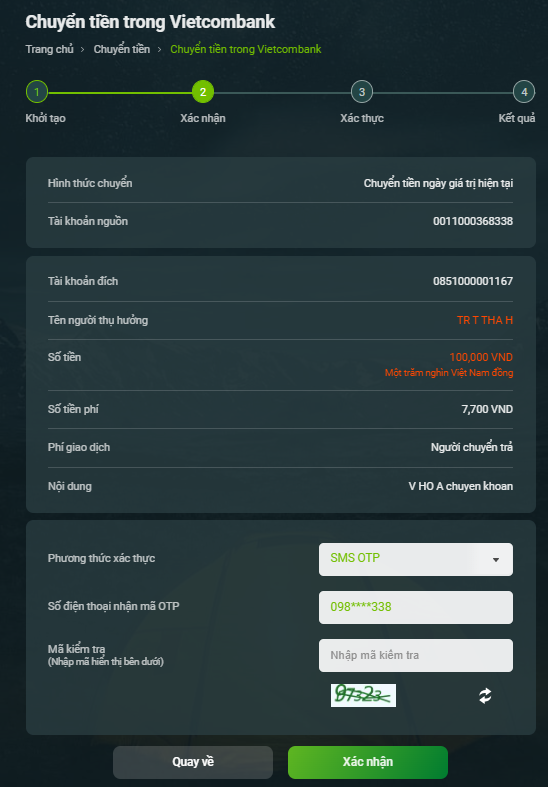The height and width of the screenshot is (787, 548).
Task: Click the captcha image 97323
Action: pos(363,695)
